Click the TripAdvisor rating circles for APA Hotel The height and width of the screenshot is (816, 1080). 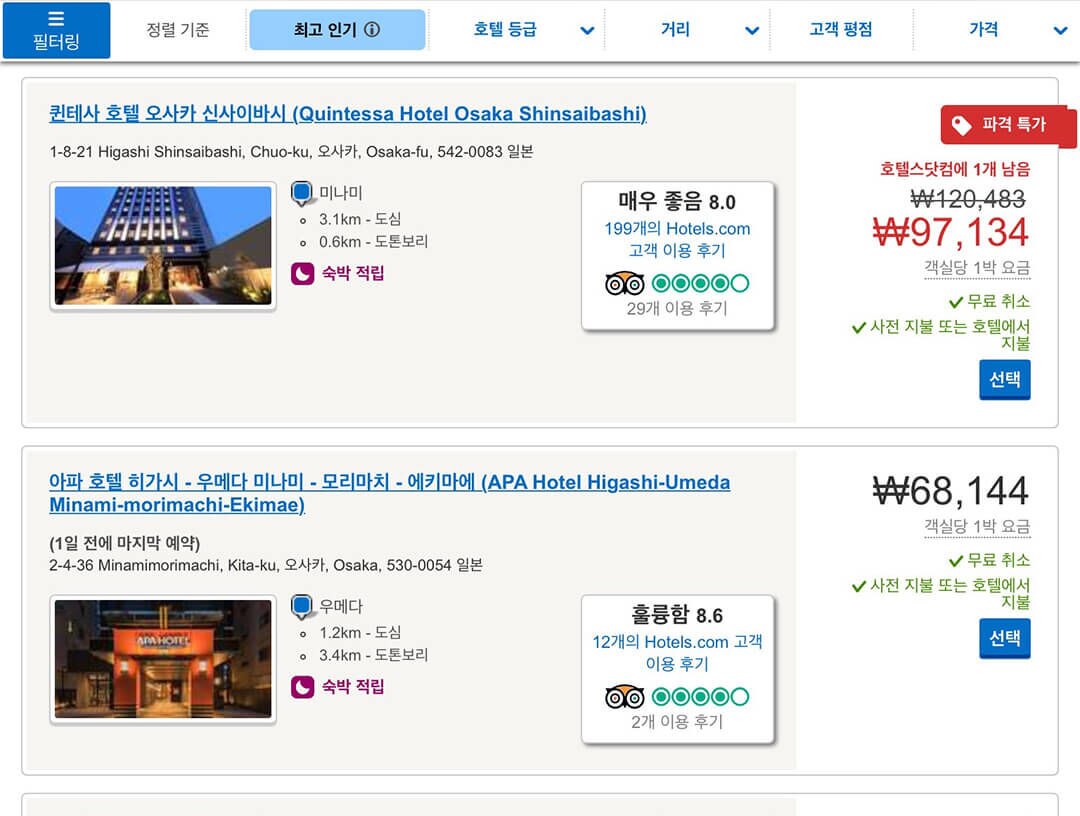coord(700,696)
